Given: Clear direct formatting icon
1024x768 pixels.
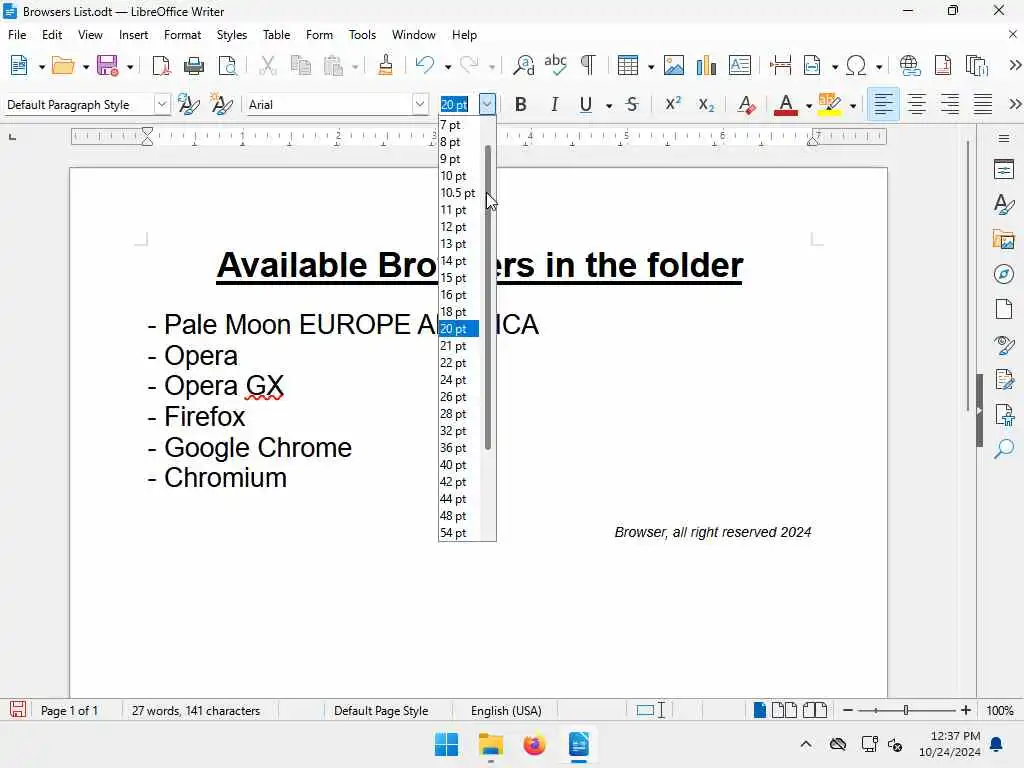Looking at the screenshot, I should pos(746,104).
